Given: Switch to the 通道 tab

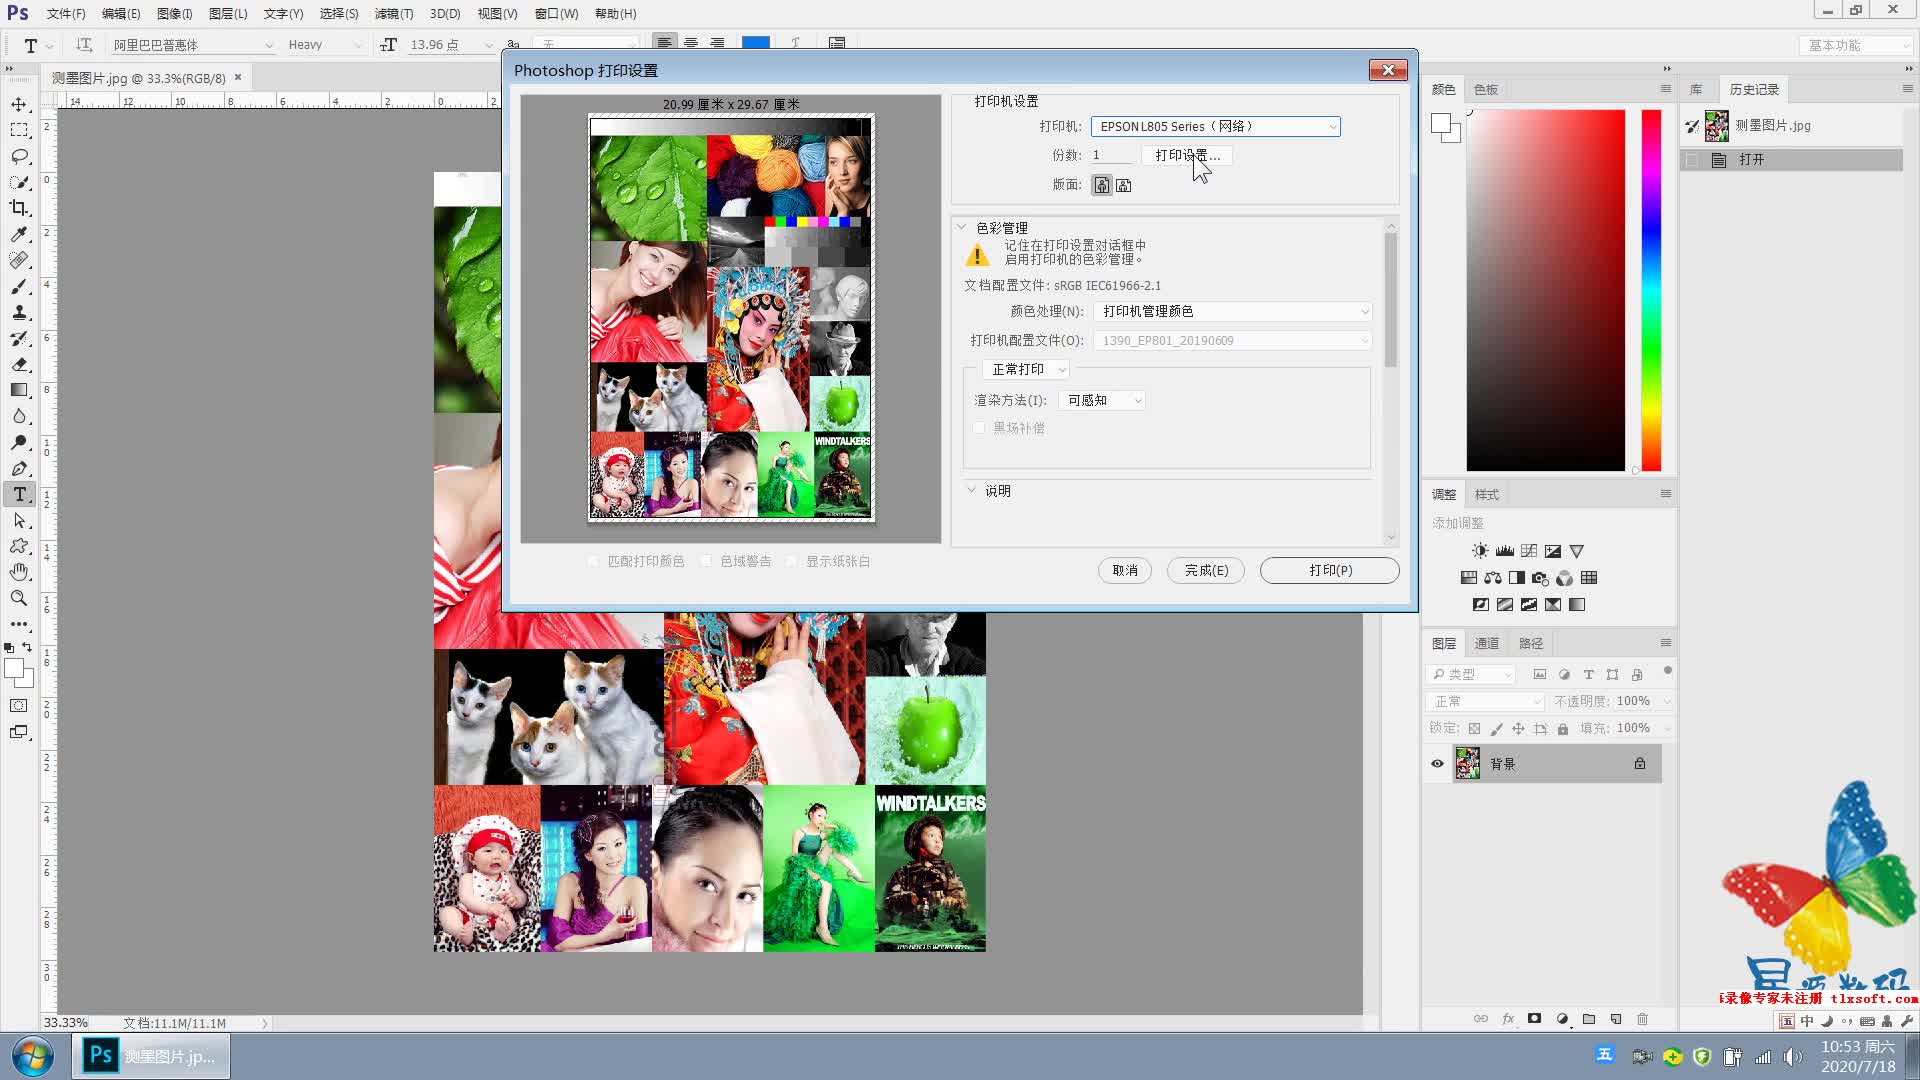Looking at the screenshot, I should 1487,644.
